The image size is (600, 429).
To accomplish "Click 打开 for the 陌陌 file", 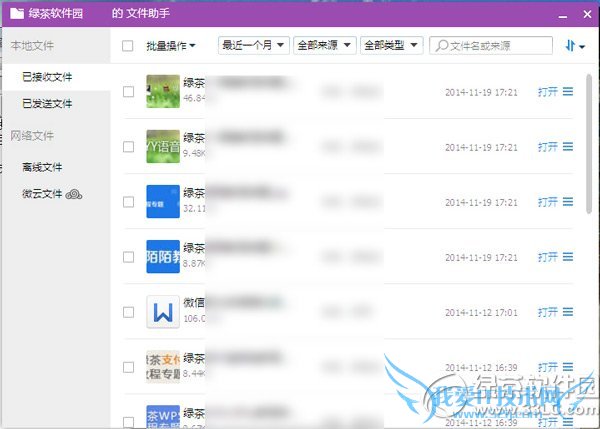I will (548, 257).
